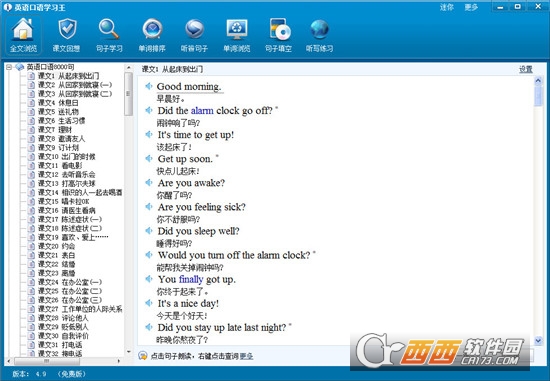The image size is (550, 381).
Task: Play audio for "Did you stay up late last night?"
Action: pos(149,327)
